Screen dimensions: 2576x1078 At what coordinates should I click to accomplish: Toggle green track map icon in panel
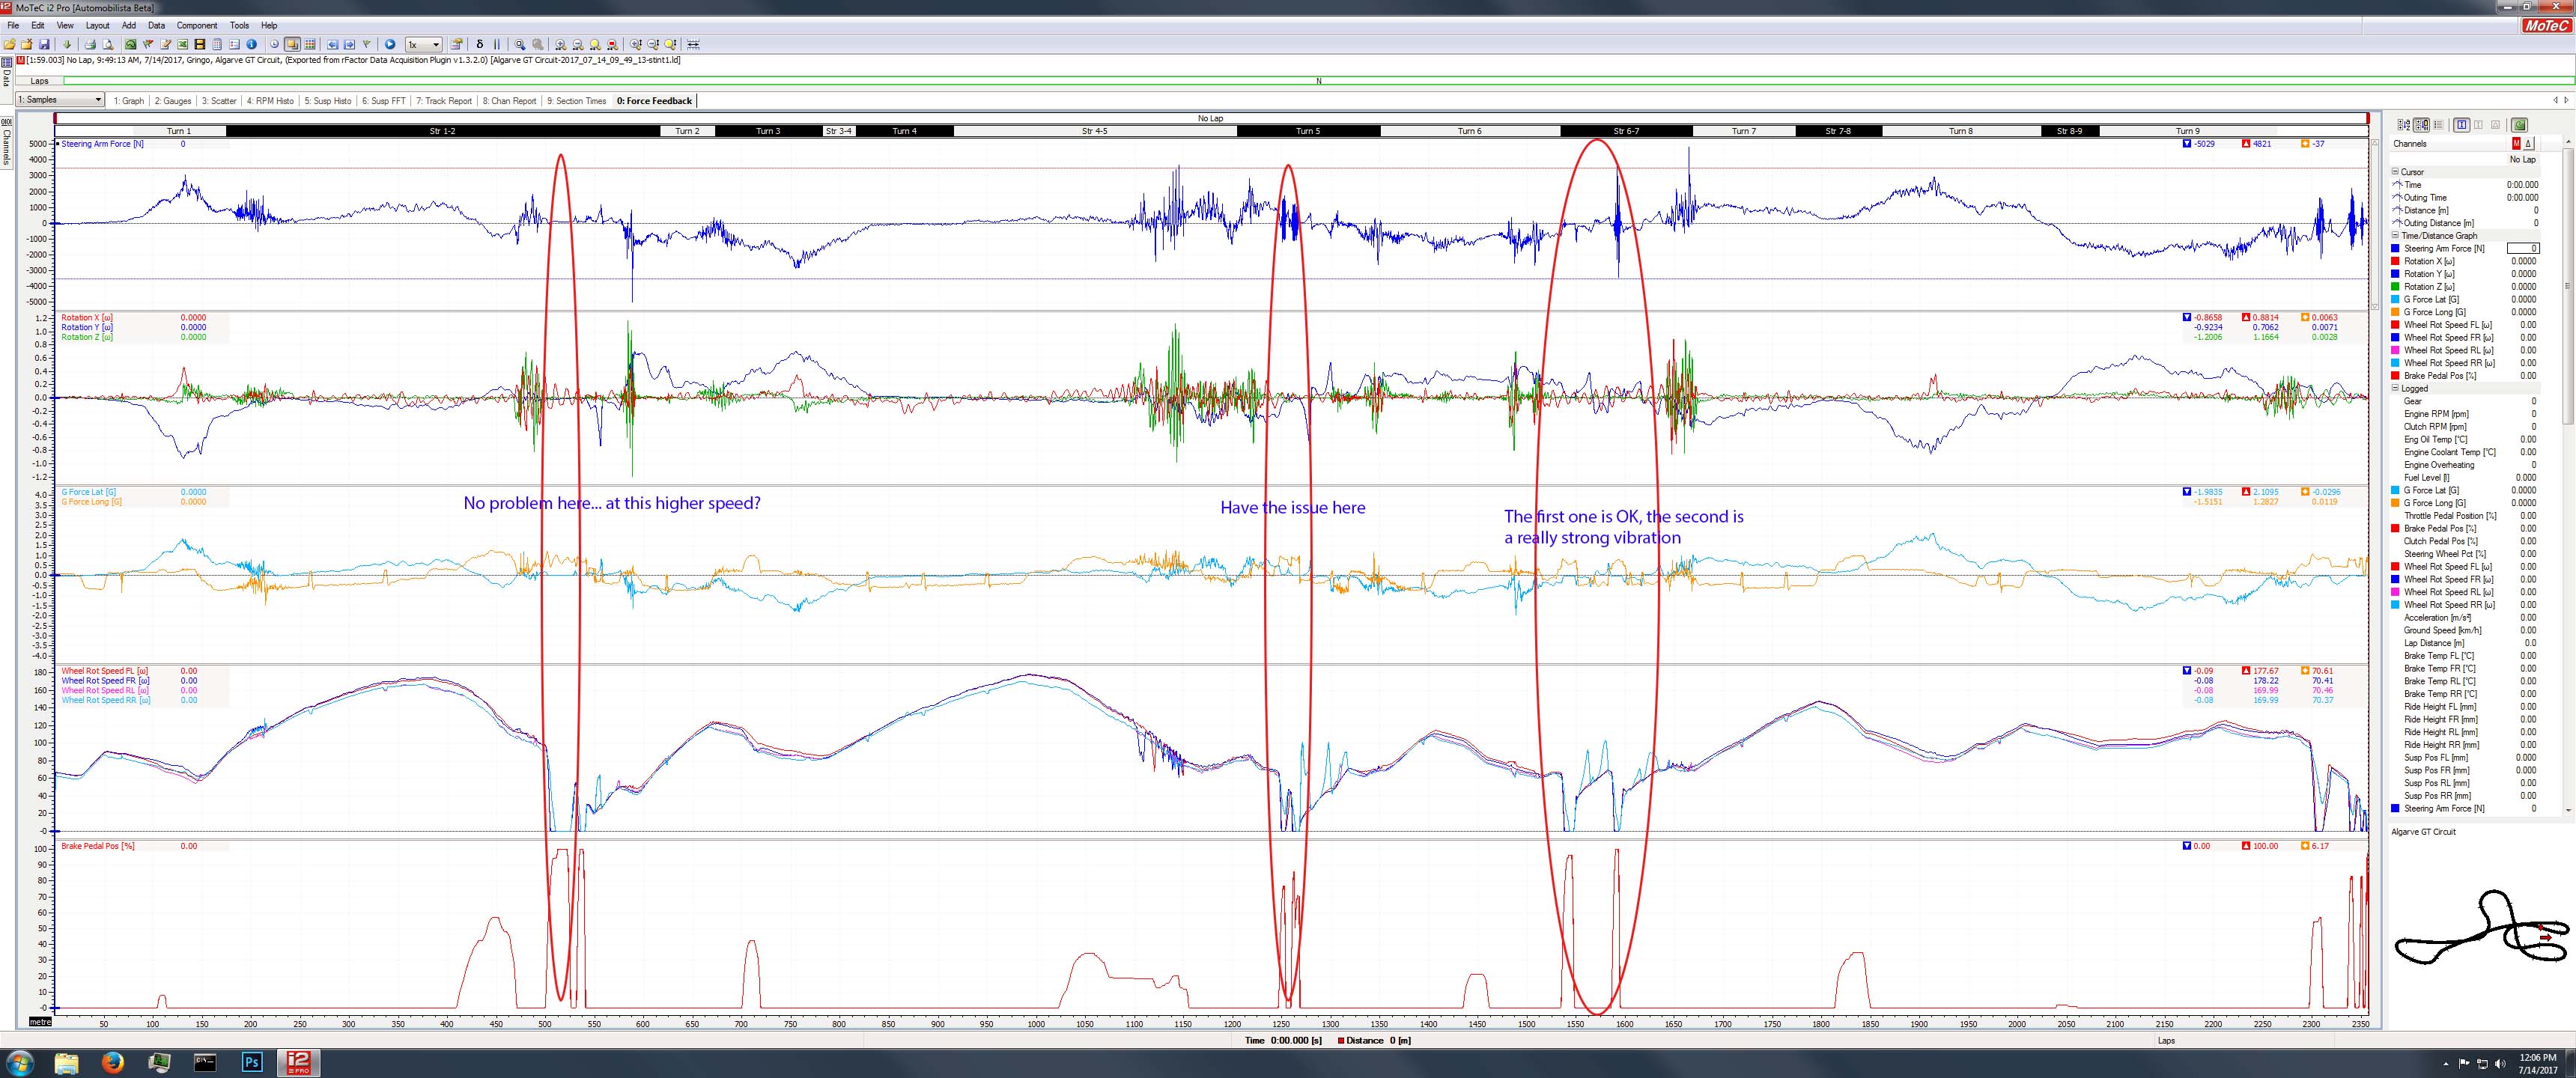coord(2519,125)
